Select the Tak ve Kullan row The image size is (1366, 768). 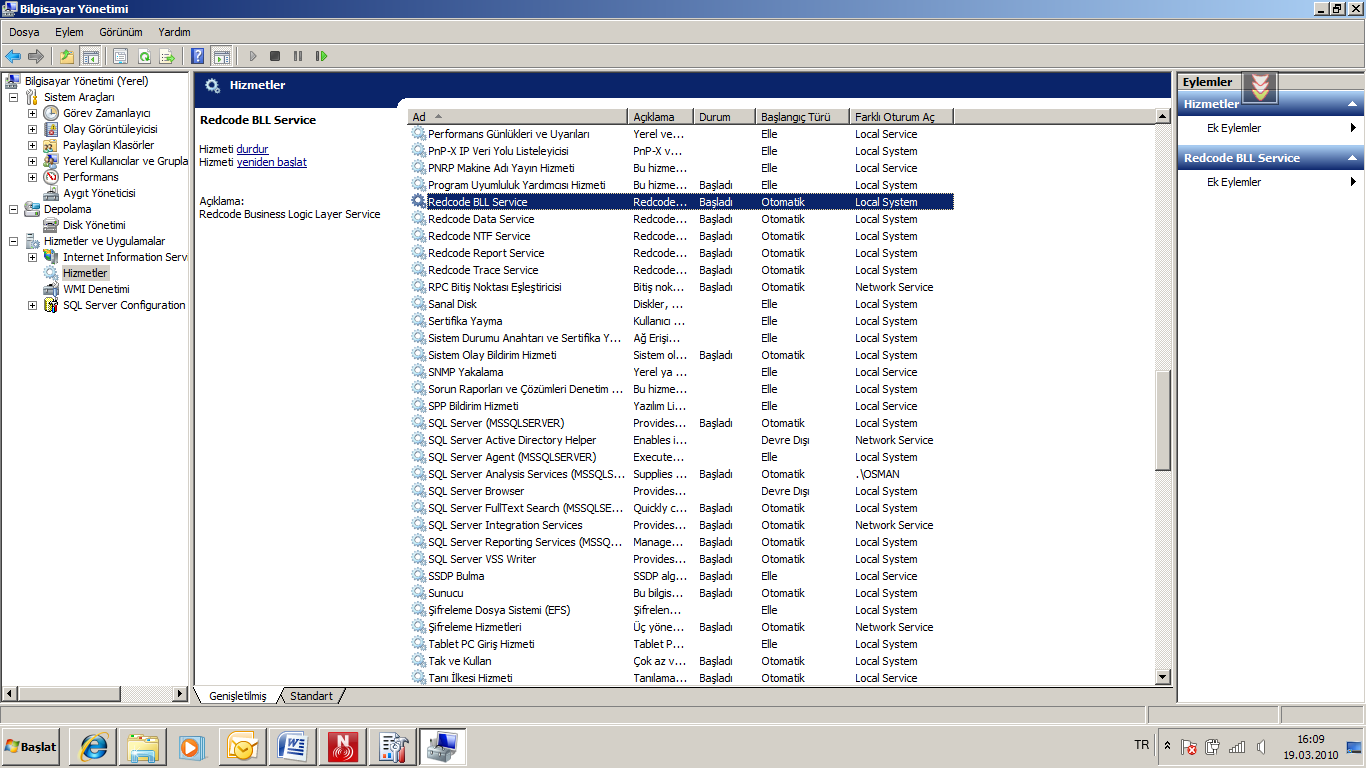681,661
